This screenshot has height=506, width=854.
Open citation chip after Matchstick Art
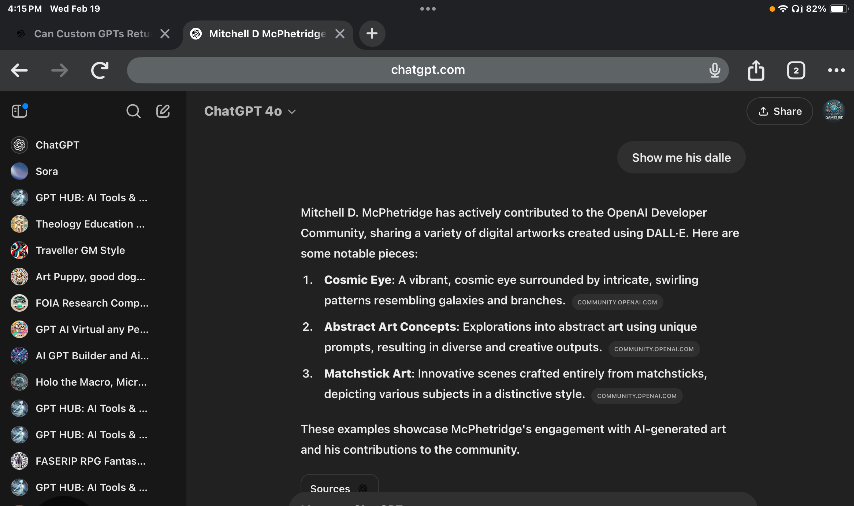636,396
